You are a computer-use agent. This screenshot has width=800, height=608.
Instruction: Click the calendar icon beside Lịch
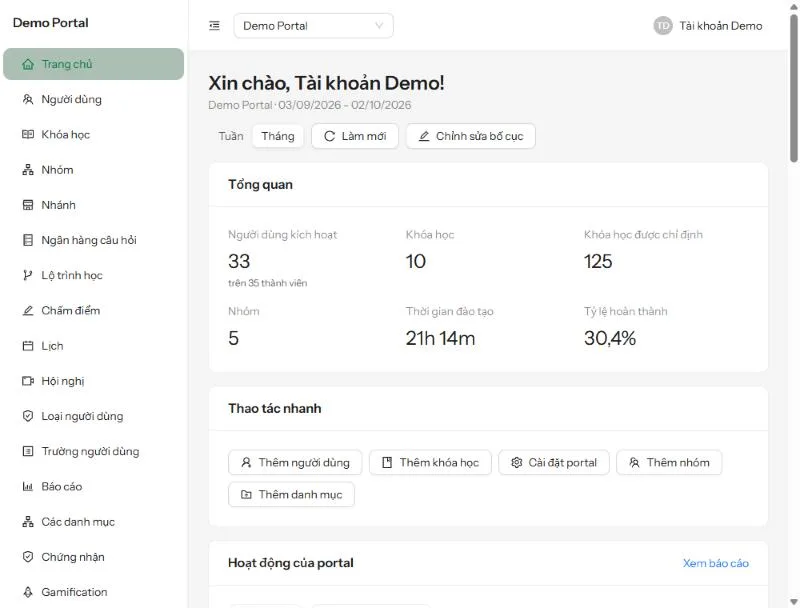pyautogui.click(x=28, y=346)
